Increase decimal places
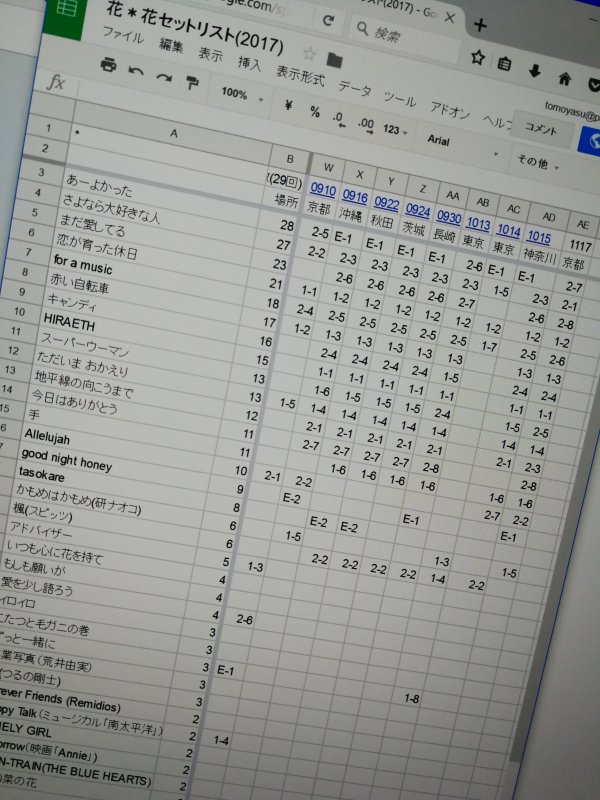 366,125
